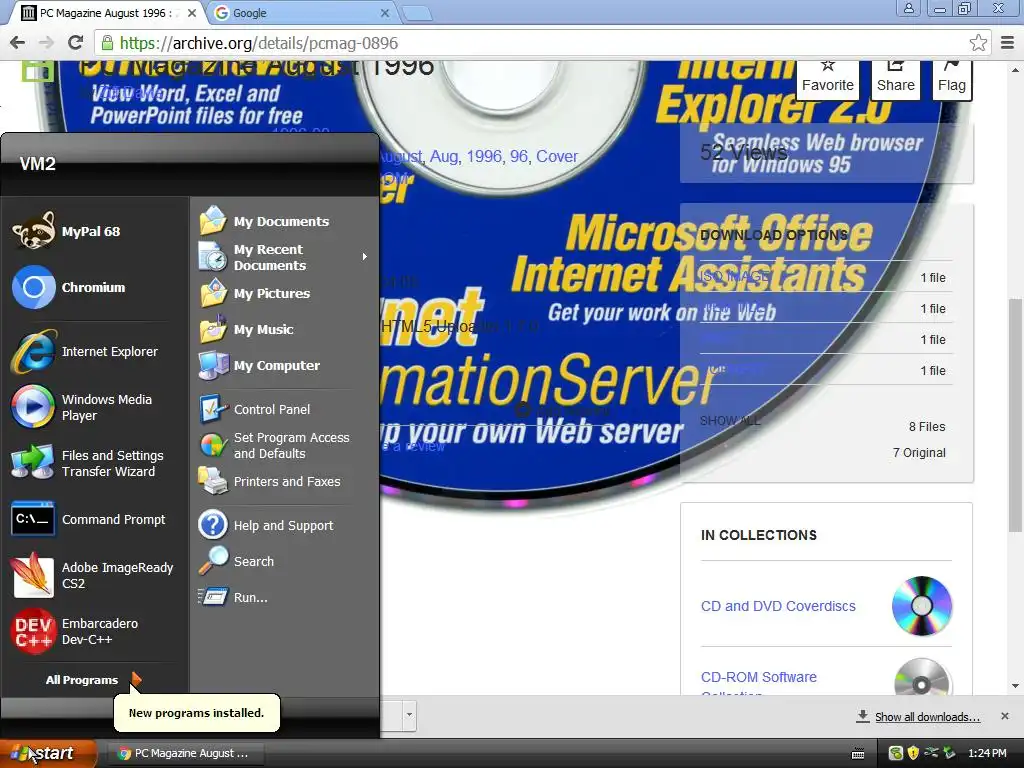The width and height of the screenshot is (1024, 768).
Task: Click the Aug tag link
Action: coord(443,157)
